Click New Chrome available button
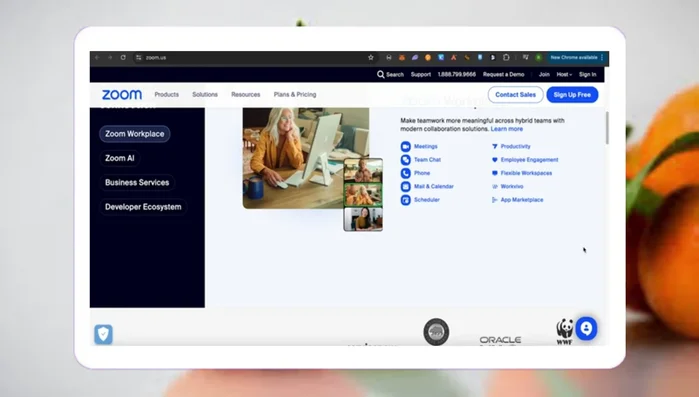This screenshot has width=699, height=397. coord(573,57)
